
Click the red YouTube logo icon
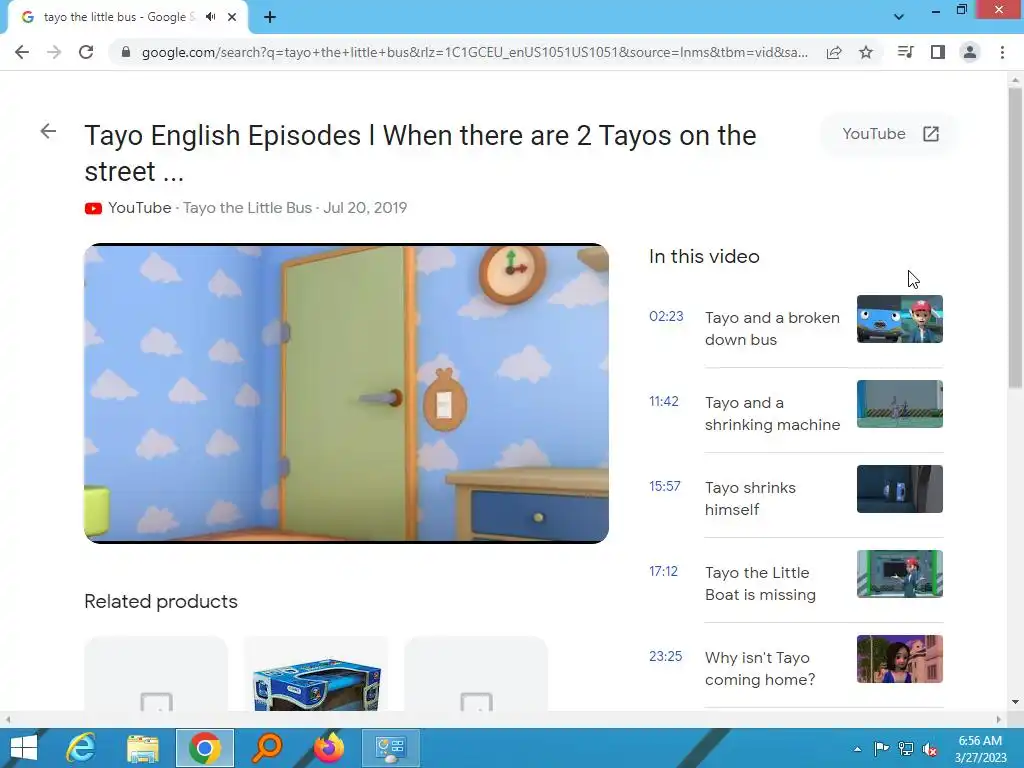[x=93, y=208]
